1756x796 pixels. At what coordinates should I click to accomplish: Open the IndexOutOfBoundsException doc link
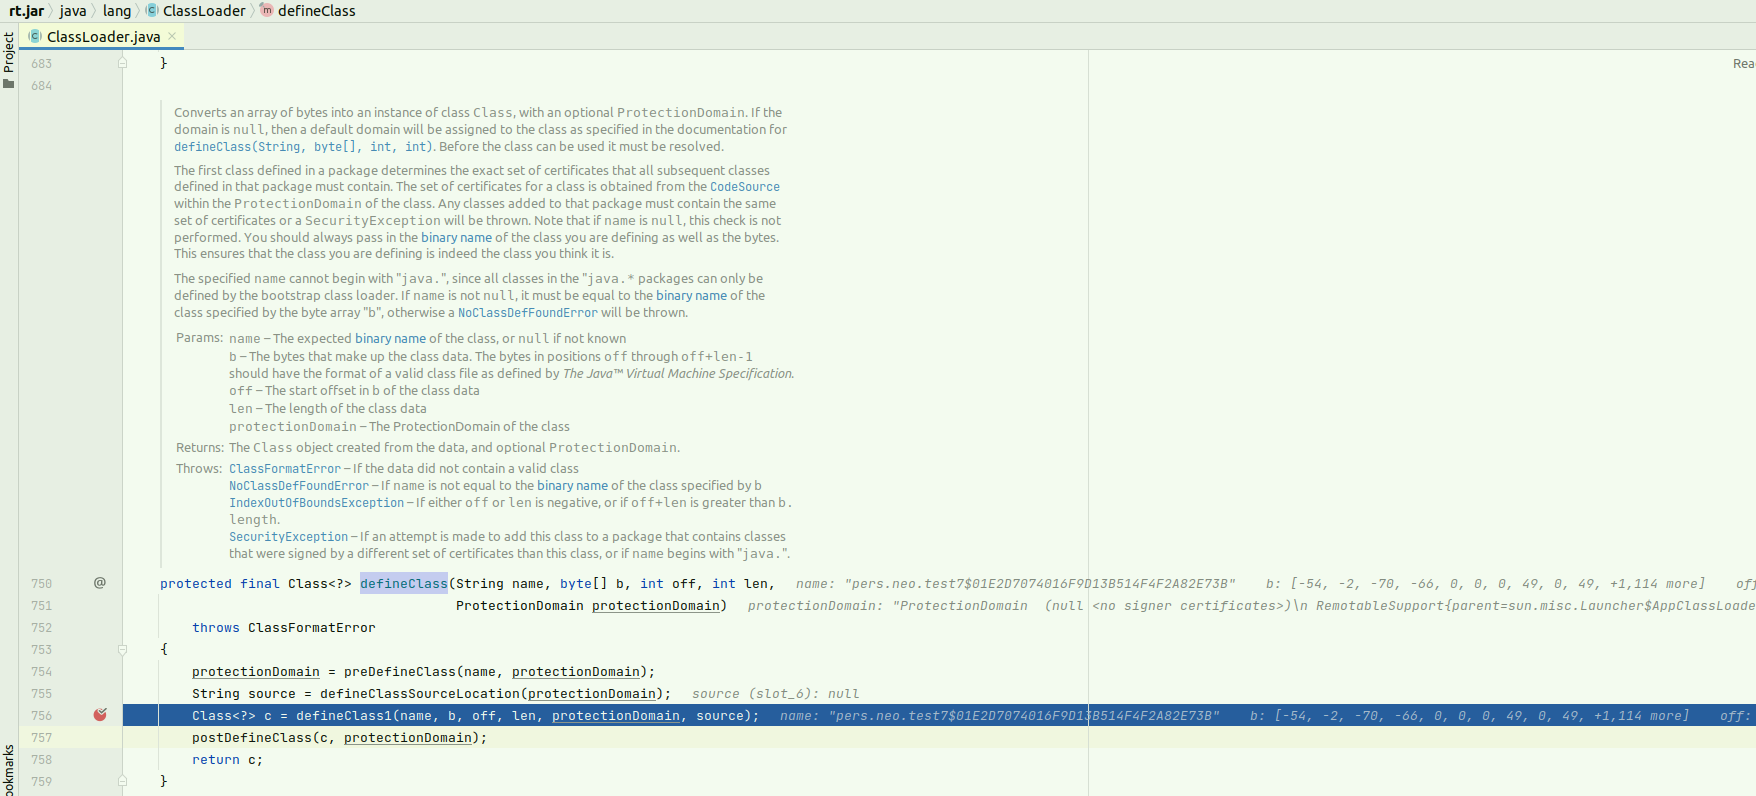(x=317, y=503)
